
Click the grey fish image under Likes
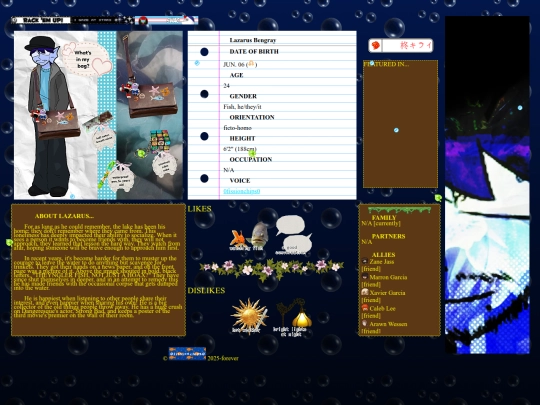[x=259, y=236]
